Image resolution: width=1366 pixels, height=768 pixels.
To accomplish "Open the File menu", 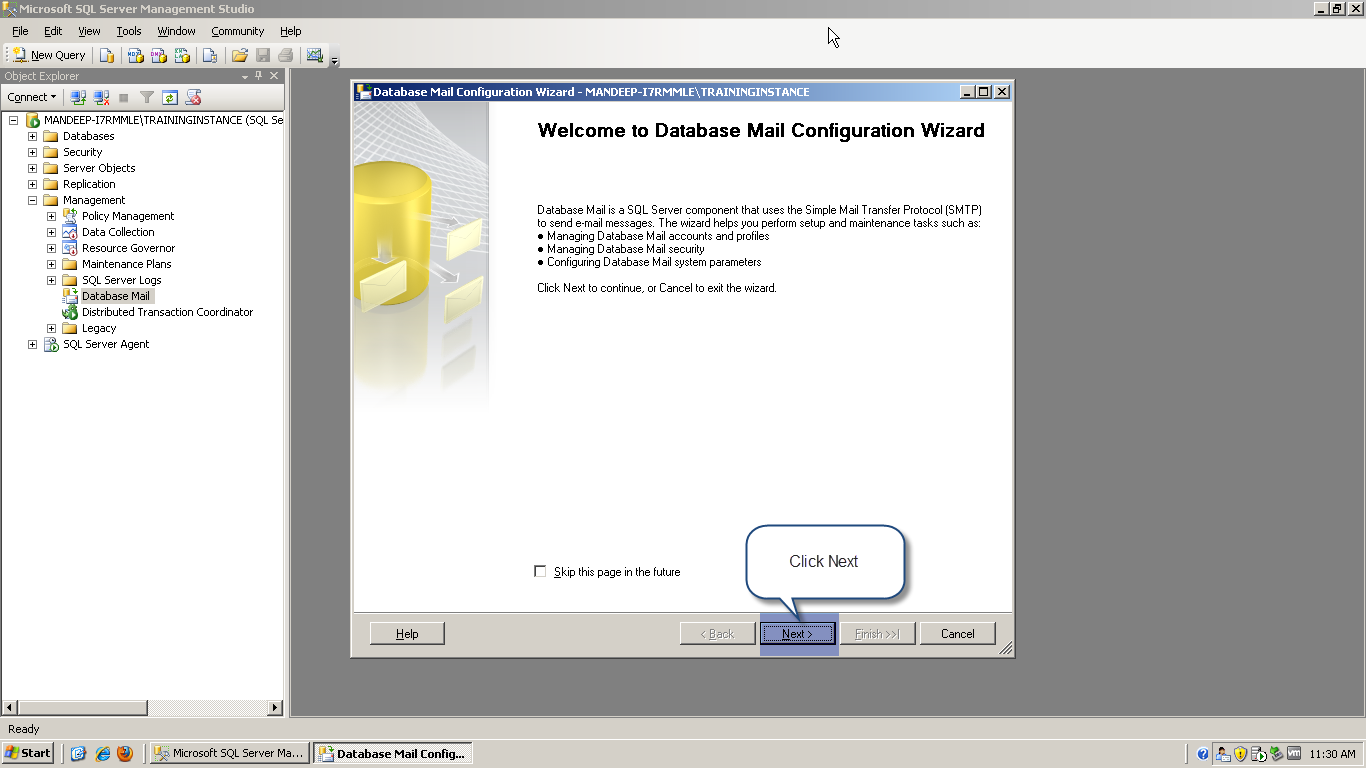I will [20, 31].
